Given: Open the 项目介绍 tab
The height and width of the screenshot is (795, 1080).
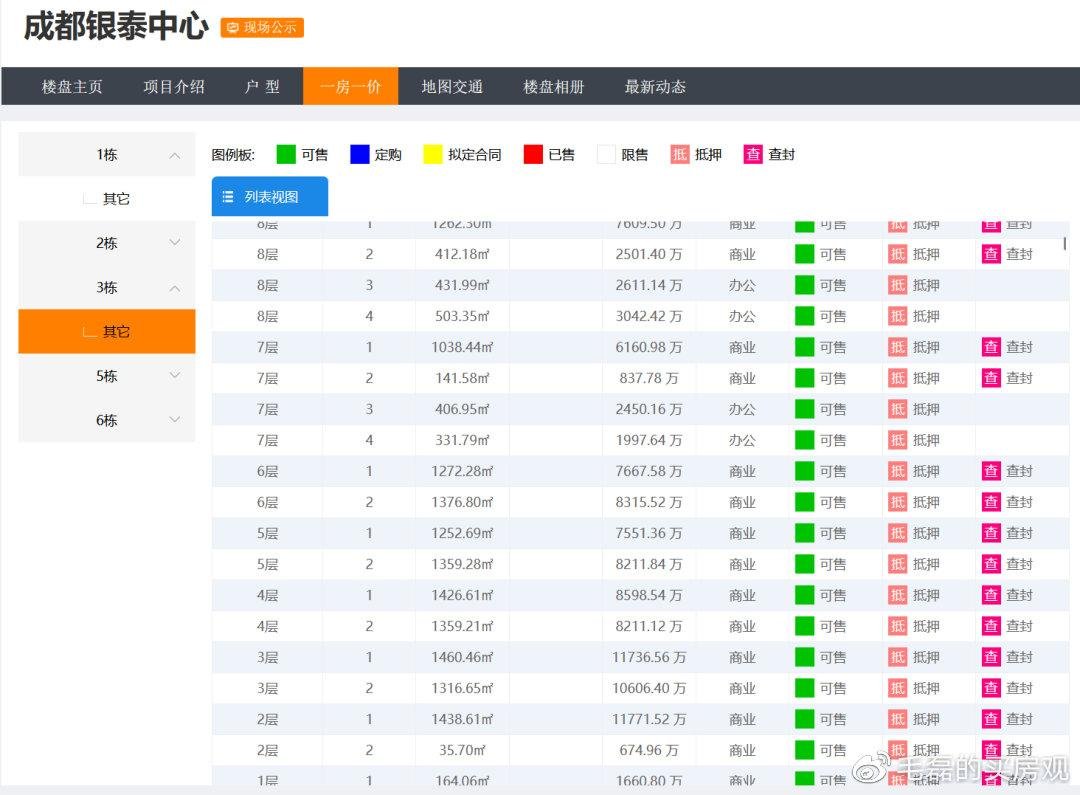Looking at the screenshot, I should (174, 87).
